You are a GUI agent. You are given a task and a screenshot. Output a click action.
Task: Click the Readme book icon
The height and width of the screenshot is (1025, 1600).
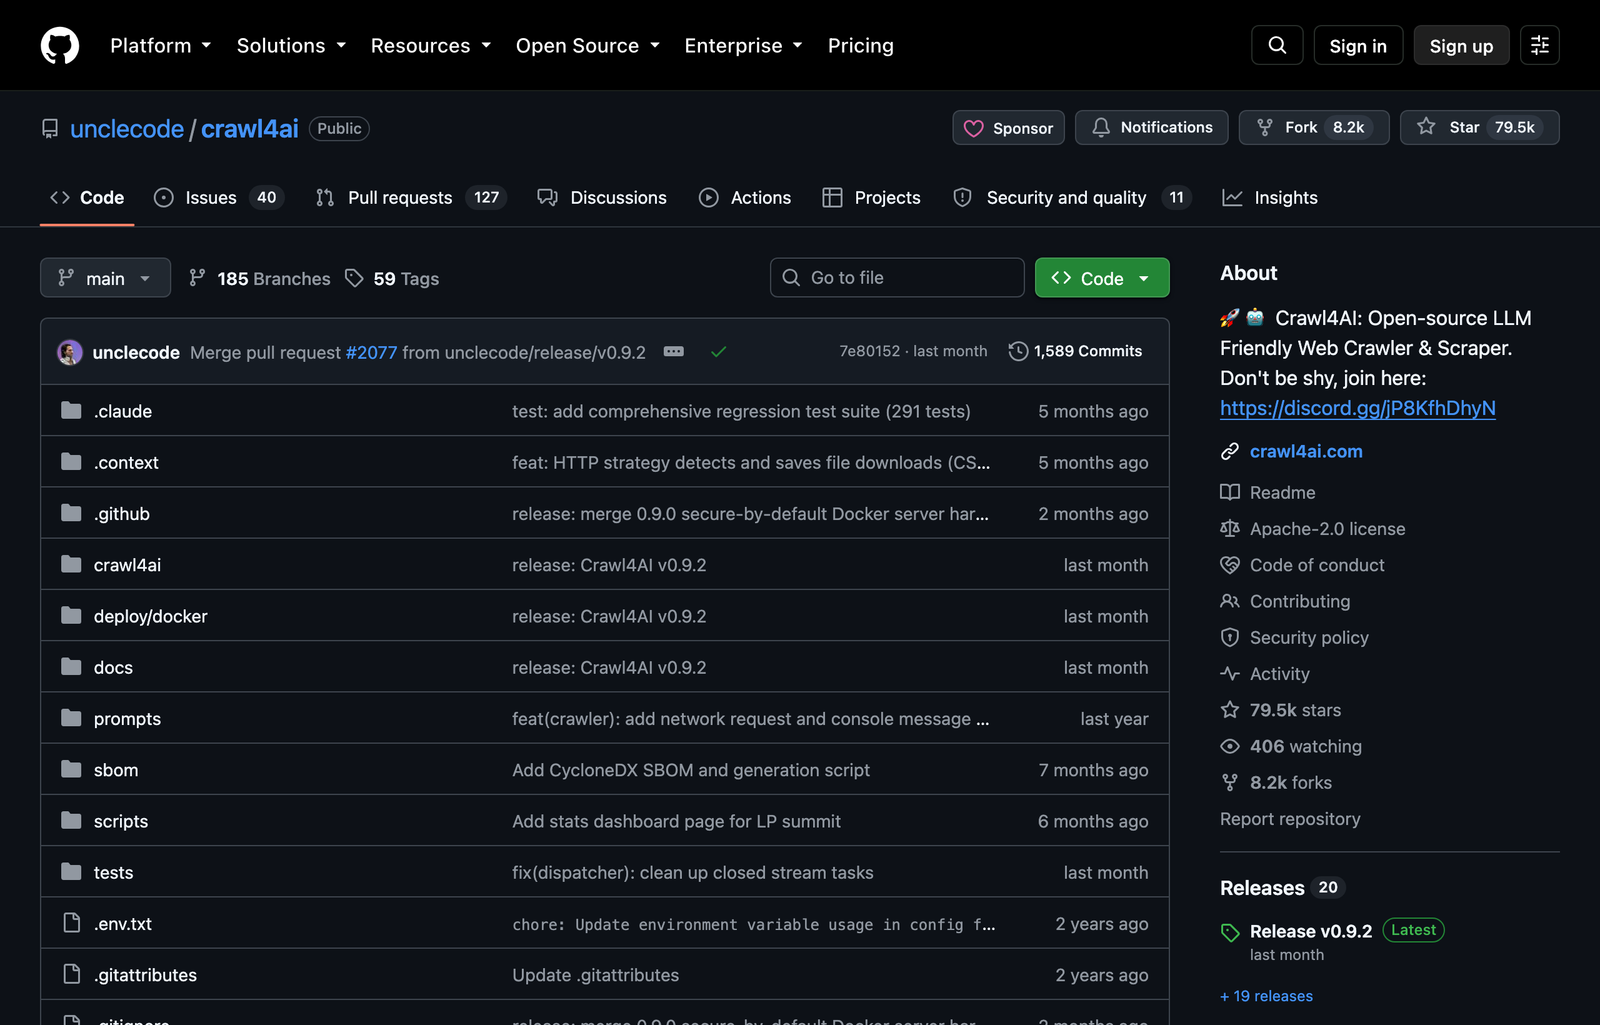[1230, 492]
